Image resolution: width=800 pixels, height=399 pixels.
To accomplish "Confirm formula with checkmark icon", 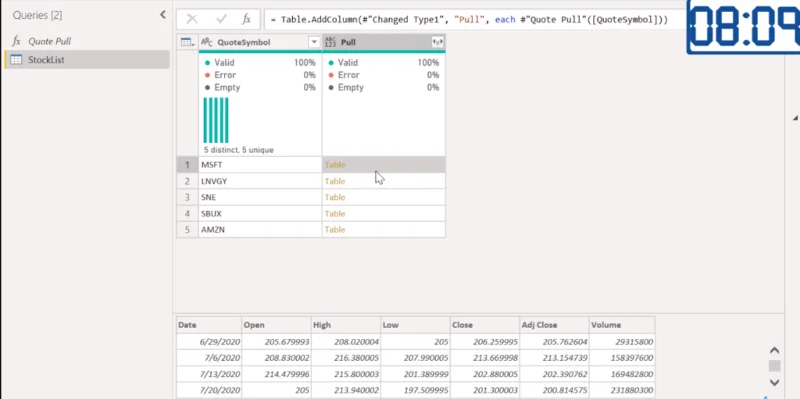I will coord(221,19).
